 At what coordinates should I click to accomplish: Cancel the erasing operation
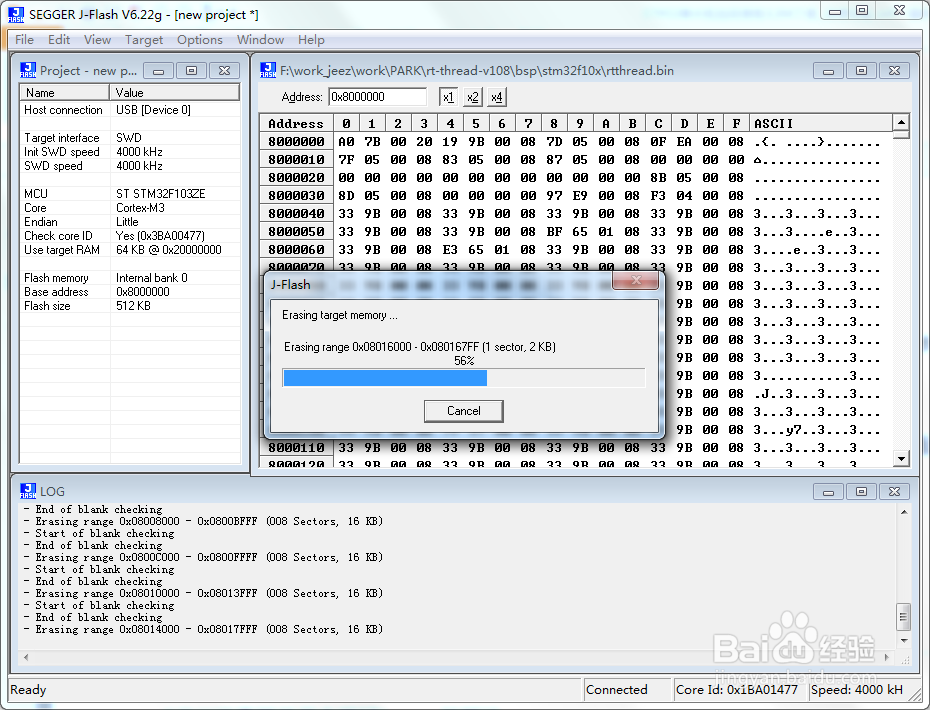pos(464,411)
